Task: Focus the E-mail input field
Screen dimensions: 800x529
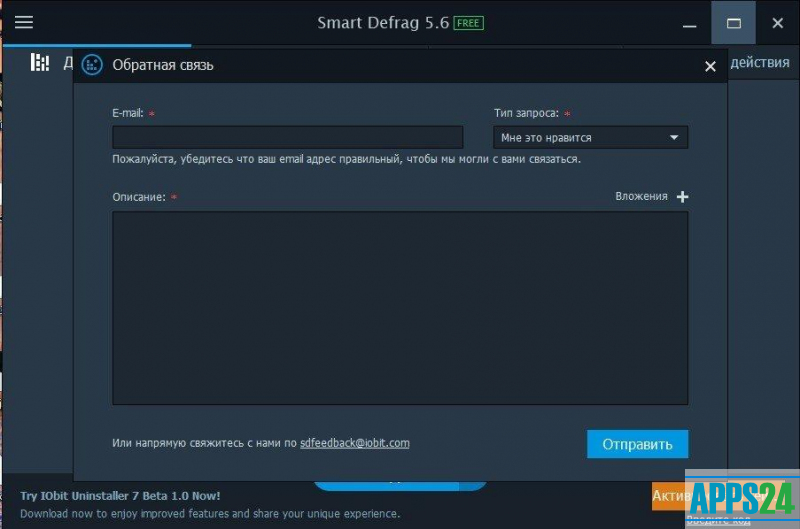Action: click(x=287, y=138)
